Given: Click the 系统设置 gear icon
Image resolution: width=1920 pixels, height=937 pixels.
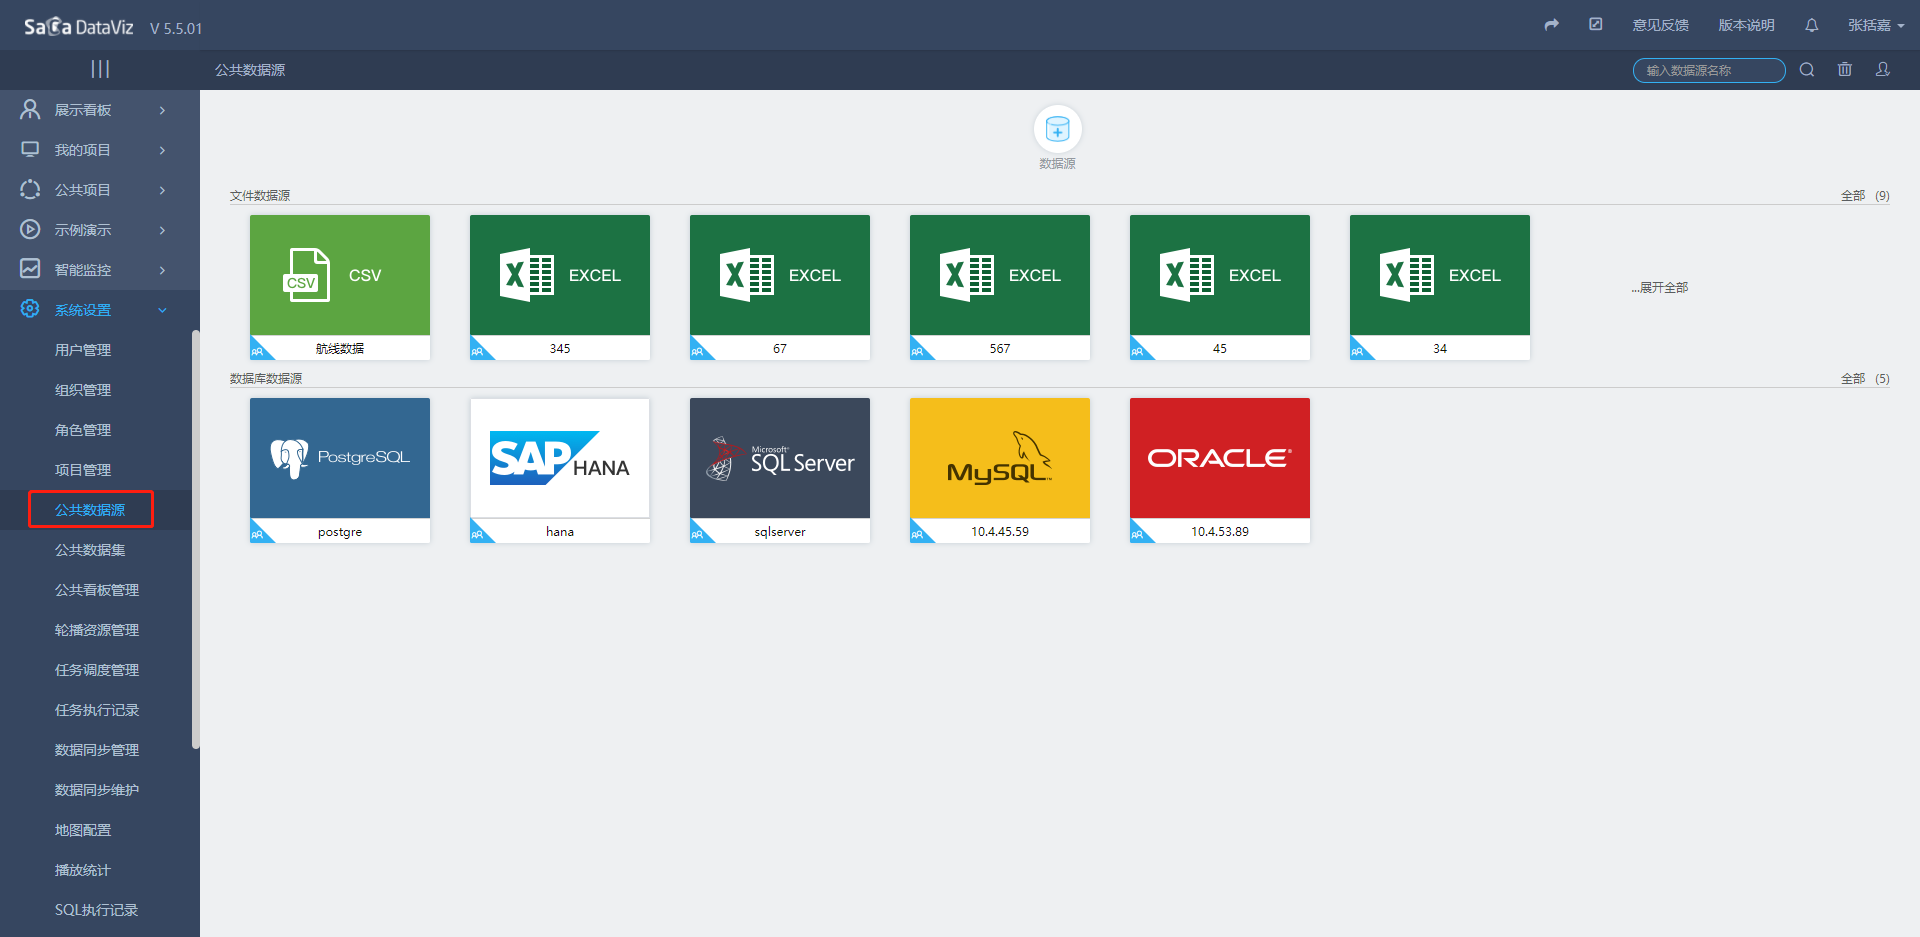Looking at the screenshot, I should point(31,309).
